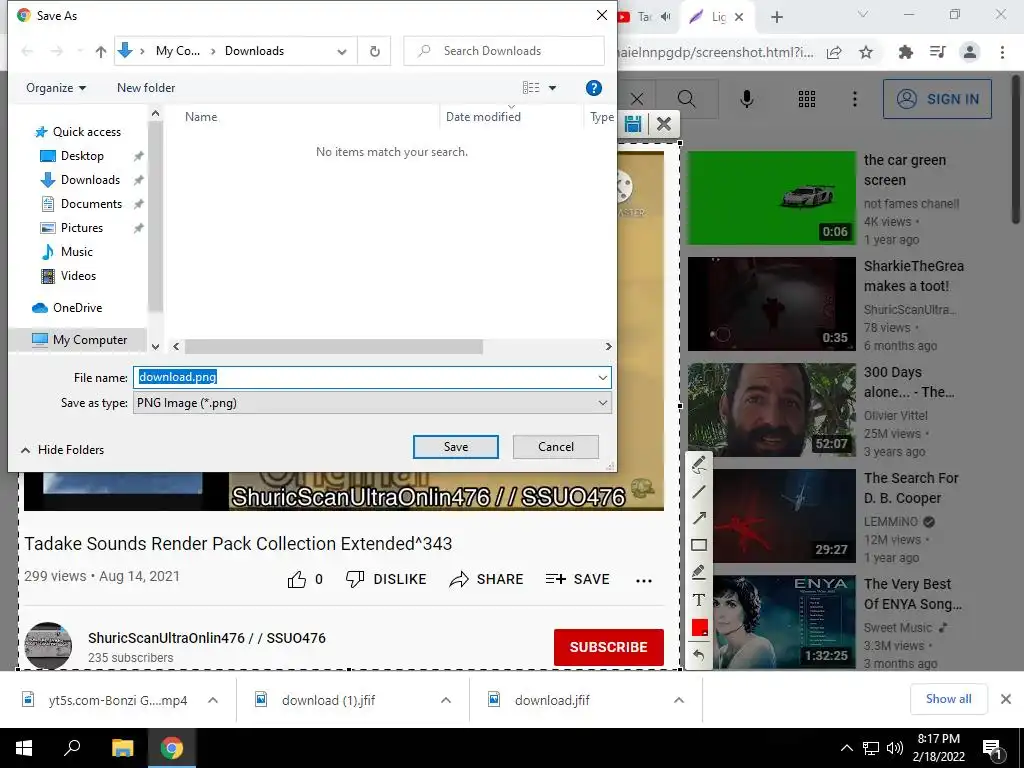Refresh the Downloads folder listing

click(374, 51)
